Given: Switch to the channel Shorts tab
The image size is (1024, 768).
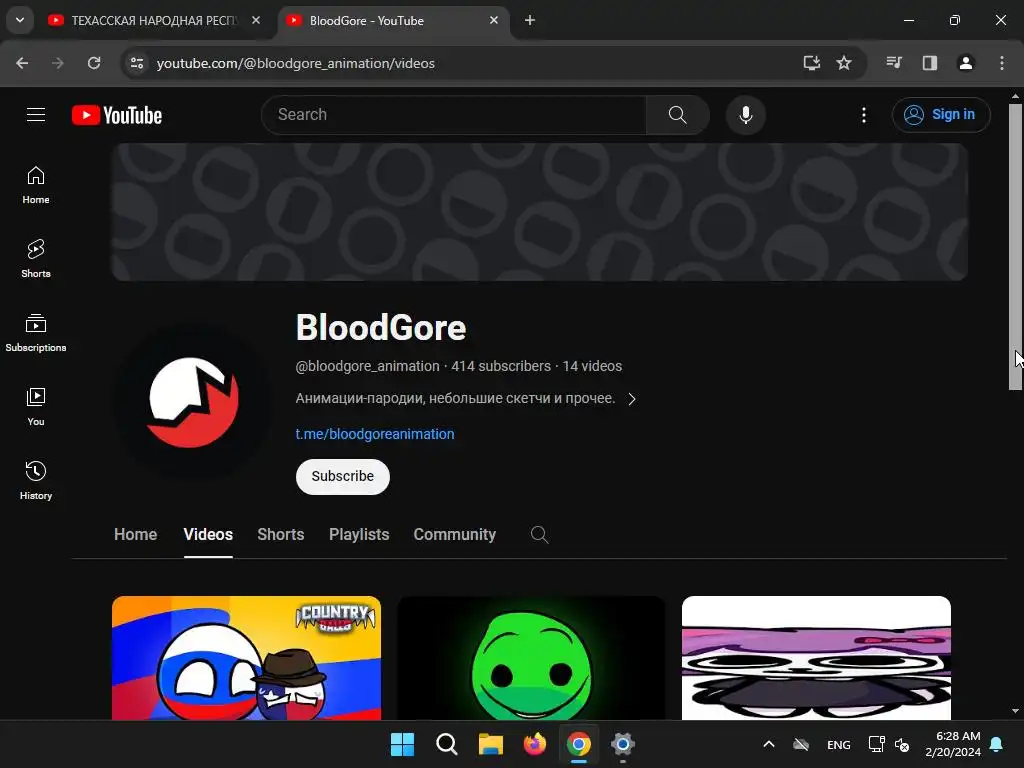Looking at the screenshot, I should click(x=281, y=534).
